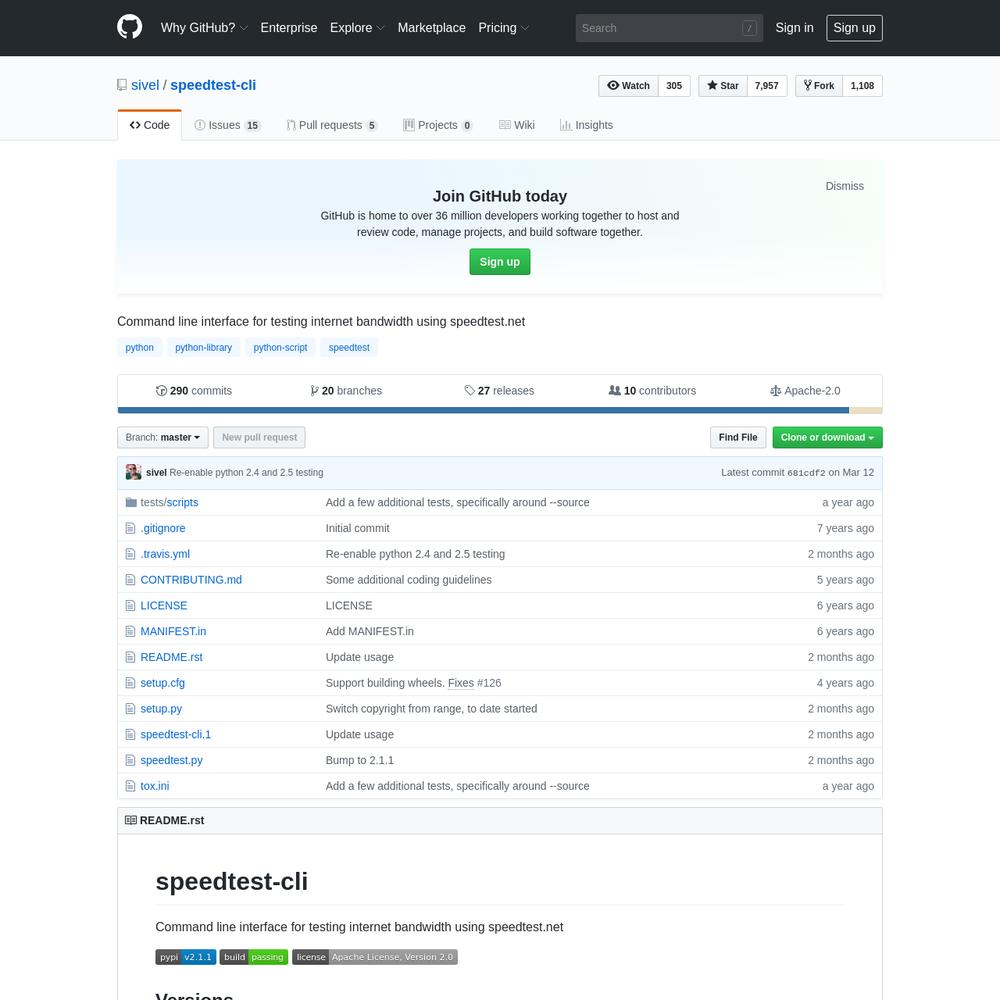Click the GitHub Octocat logo
Viewport: 1000px width, 1000px height.
coord(129,27)
